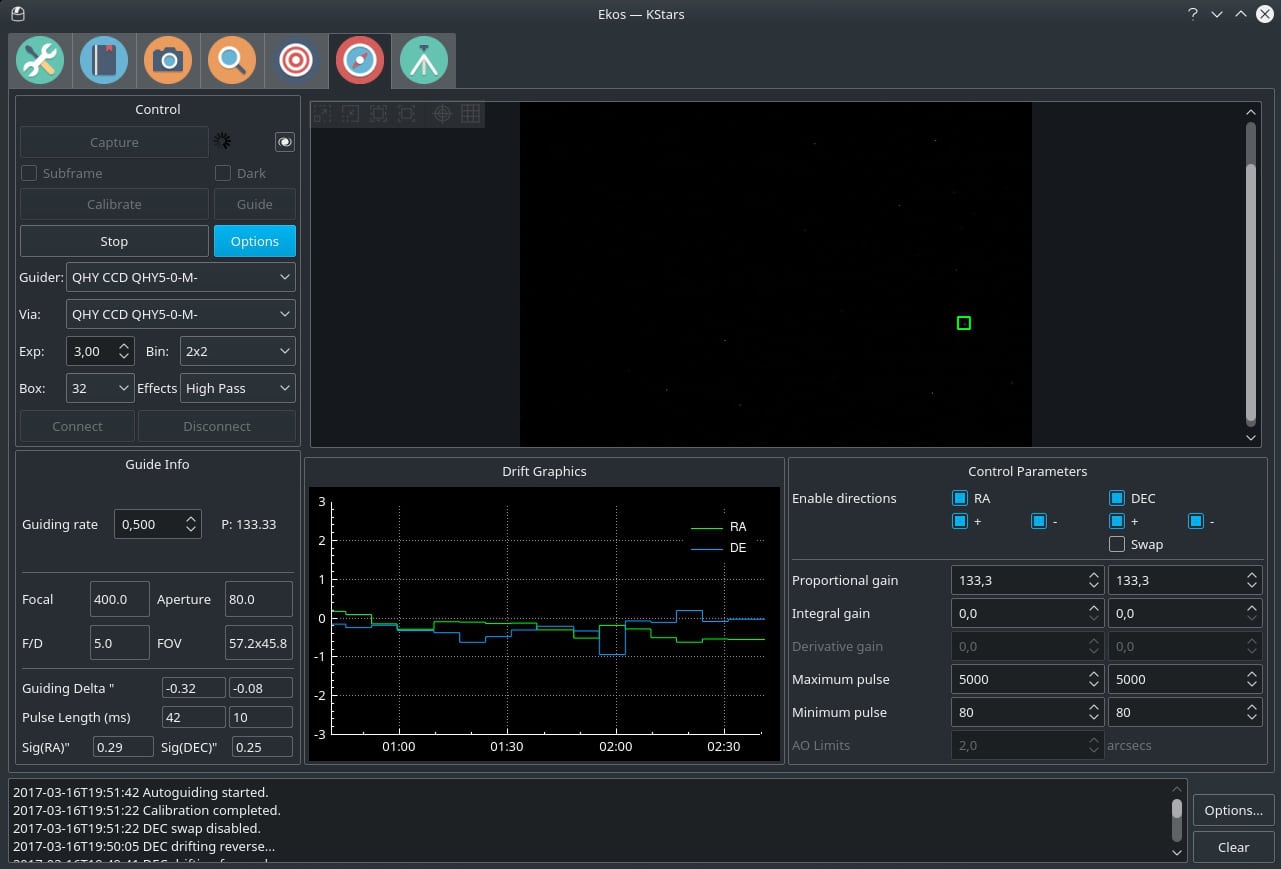Click the Guiding rate spinbox

(x=158, y=524)
